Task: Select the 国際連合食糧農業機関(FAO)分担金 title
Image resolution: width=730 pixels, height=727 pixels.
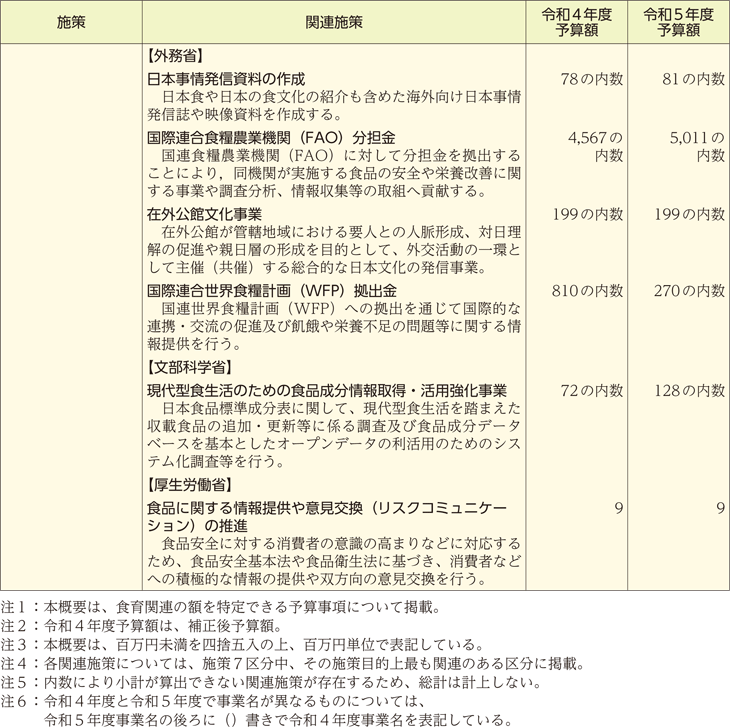Action: (271, 137)
